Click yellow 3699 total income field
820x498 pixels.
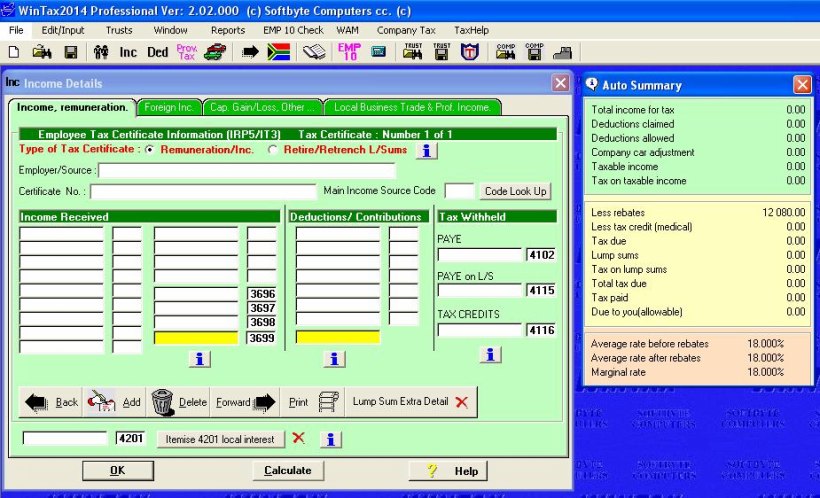tap(196, 338)
